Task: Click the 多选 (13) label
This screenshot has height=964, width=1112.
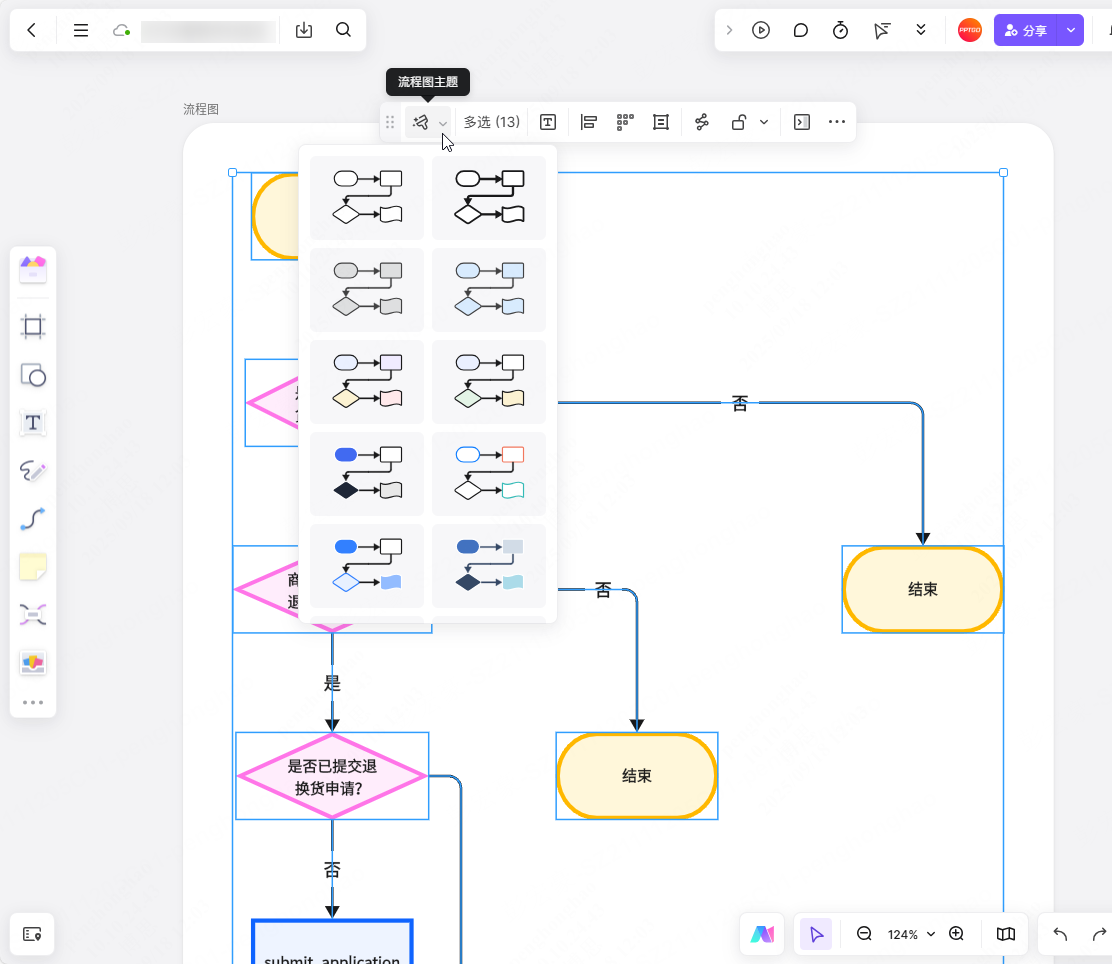Action: [x=491, y=122]
